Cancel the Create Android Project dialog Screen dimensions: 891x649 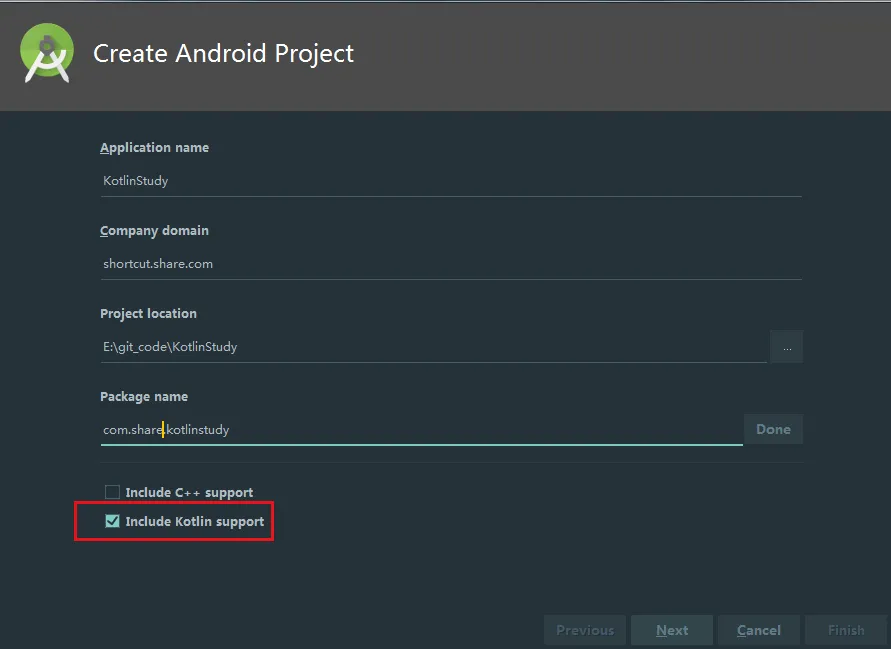[759, 630]
